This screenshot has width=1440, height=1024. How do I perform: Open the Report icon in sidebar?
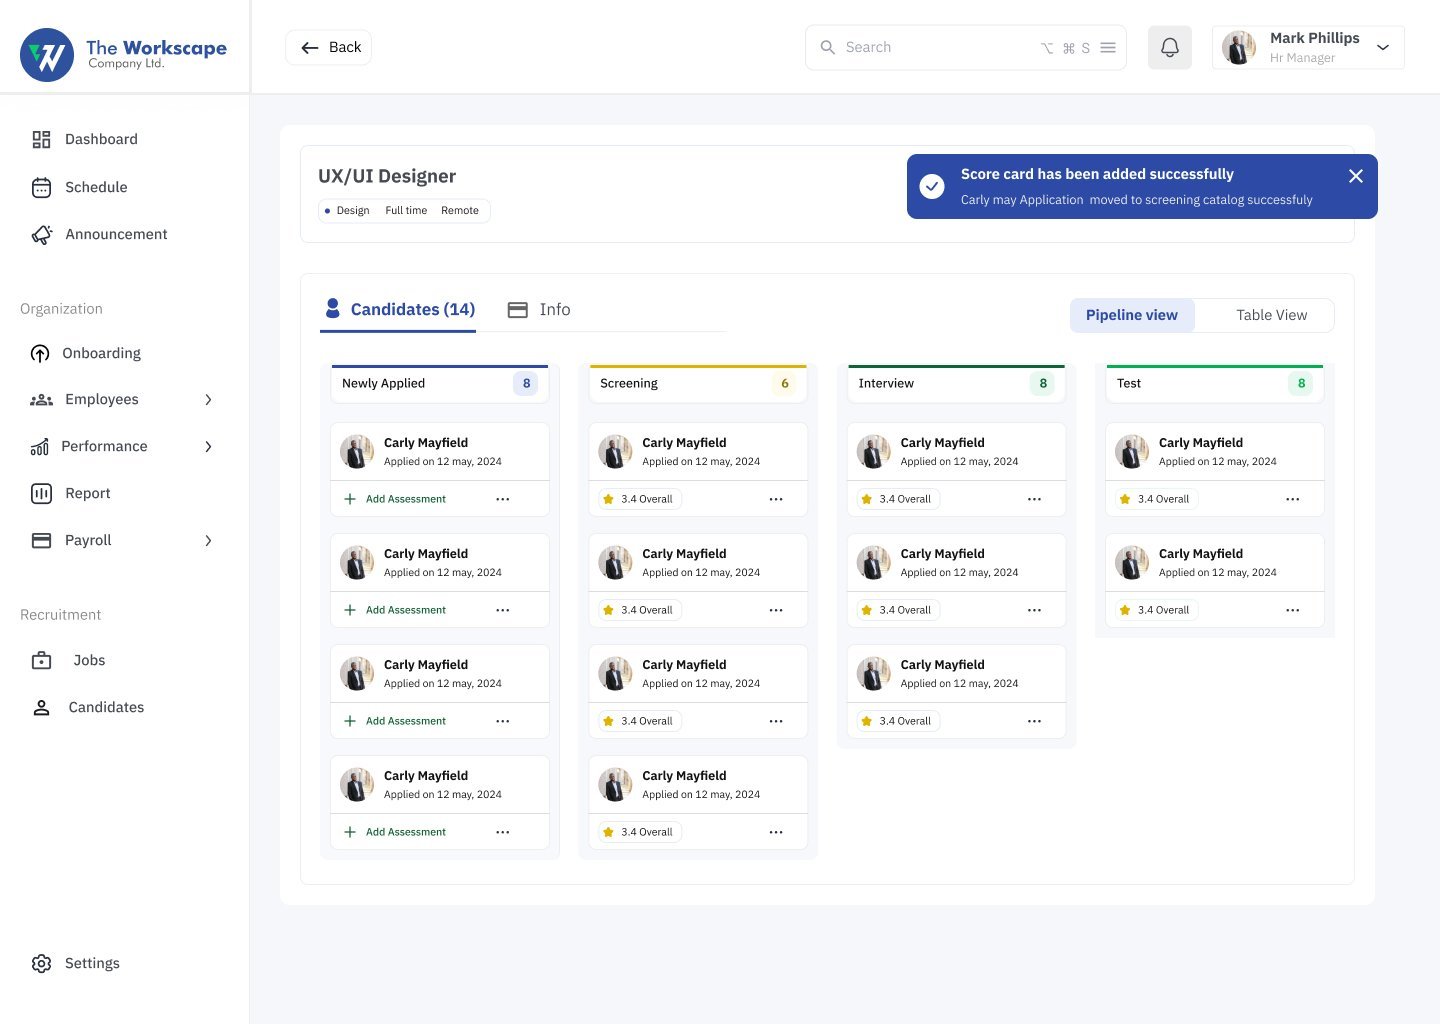(41, 494)
